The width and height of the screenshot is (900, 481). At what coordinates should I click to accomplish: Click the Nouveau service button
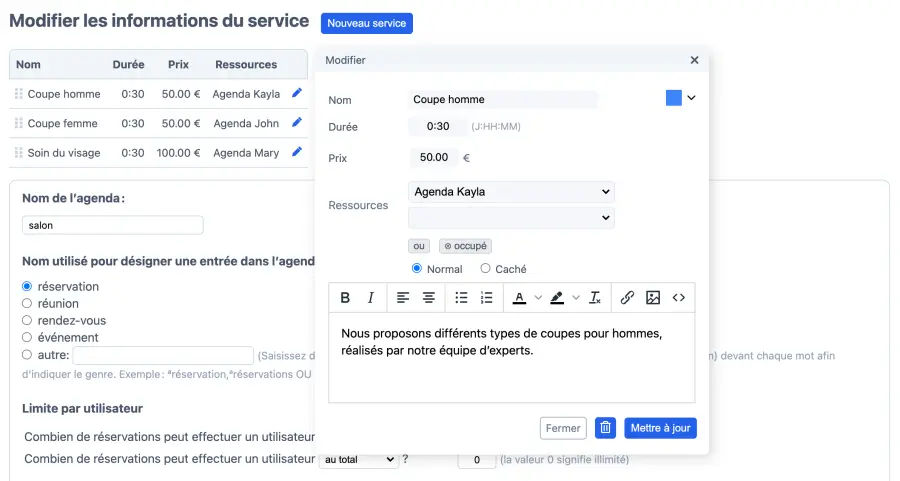pos(366,23)
